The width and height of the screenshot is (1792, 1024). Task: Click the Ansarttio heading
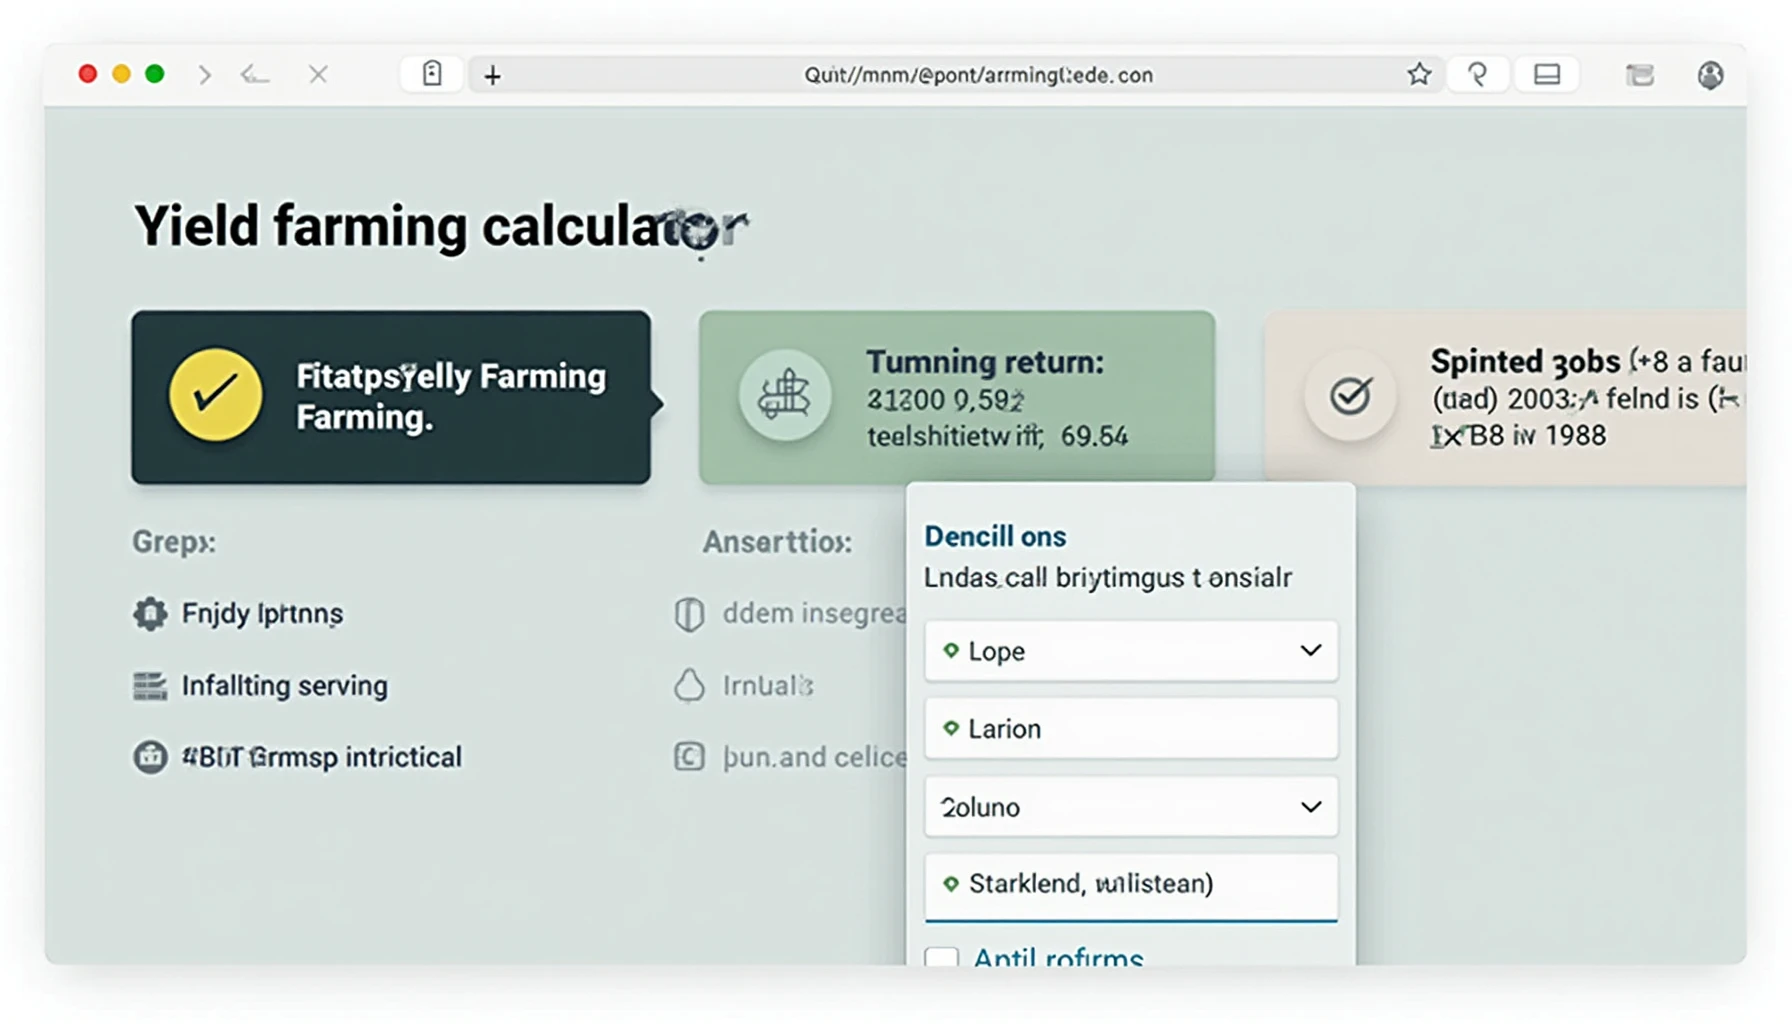pos(777,542)
